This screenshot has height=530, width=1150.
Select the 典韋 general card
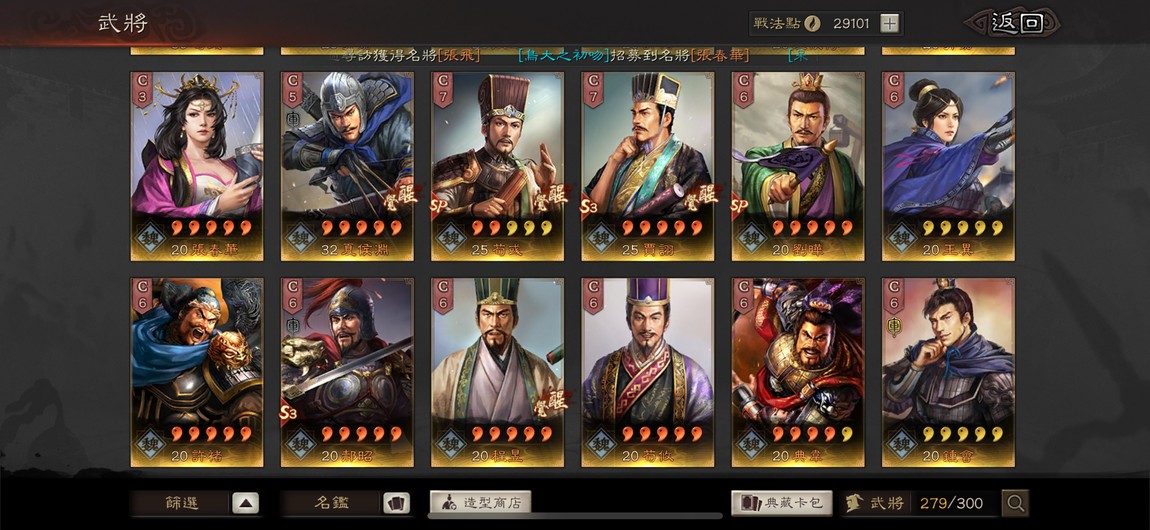(798, 372)
